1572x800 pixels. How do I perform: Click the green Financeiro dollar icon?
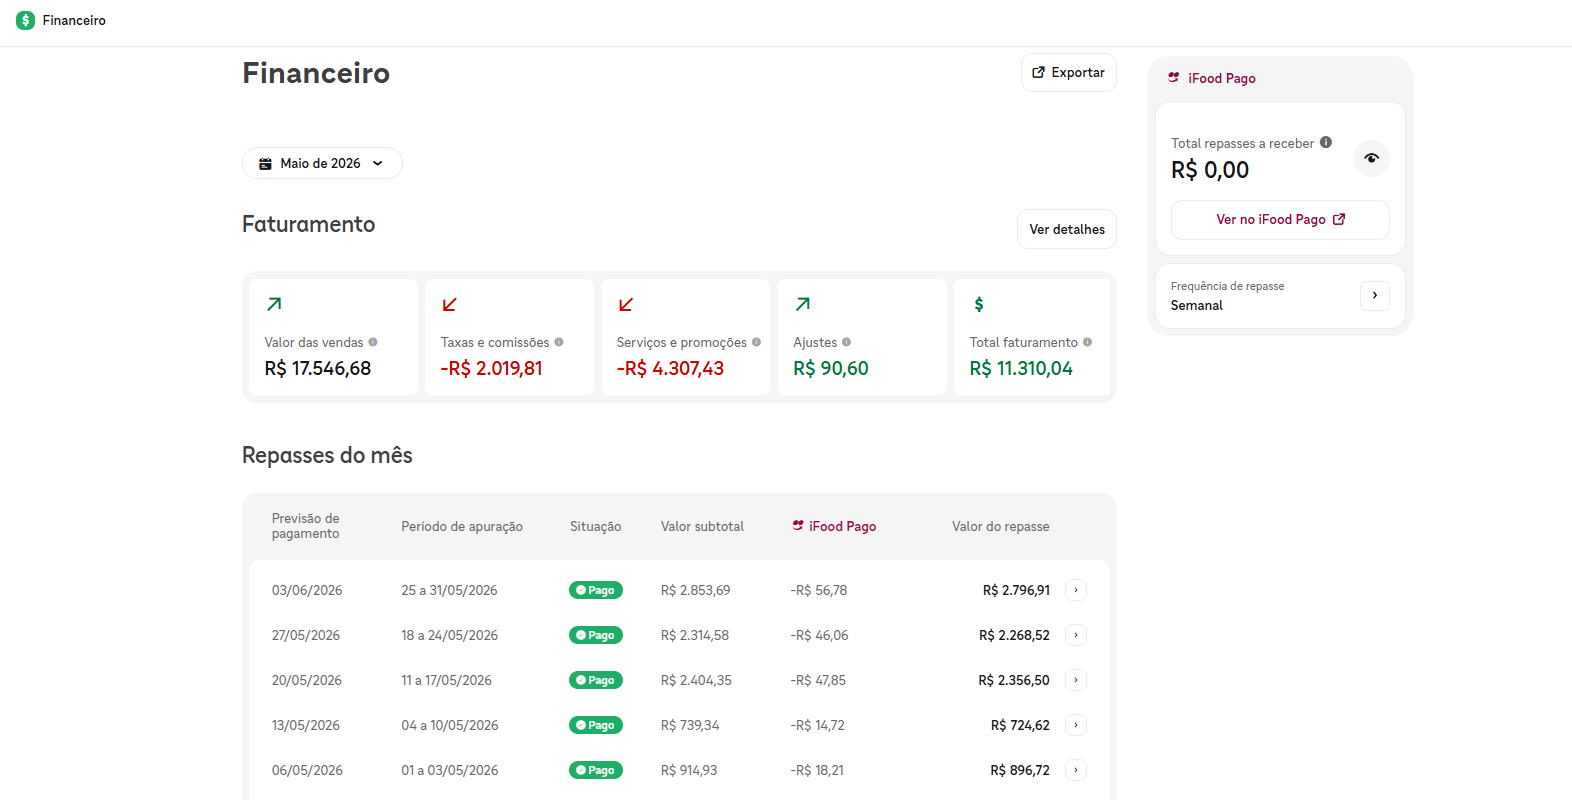coord(25,20)
